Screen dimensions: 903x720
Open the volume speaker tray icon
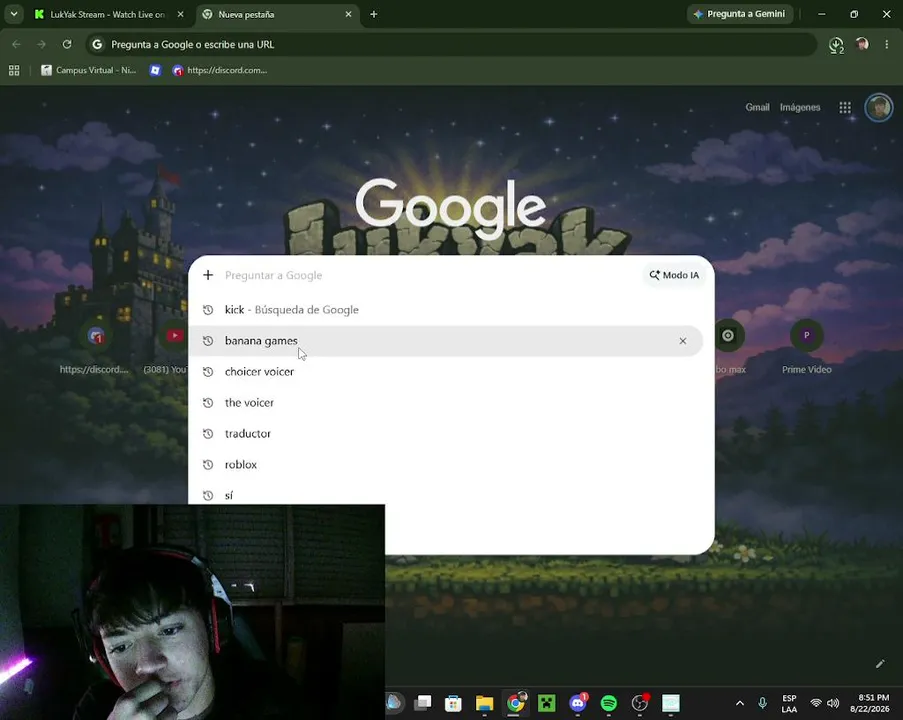coord(833,703)
